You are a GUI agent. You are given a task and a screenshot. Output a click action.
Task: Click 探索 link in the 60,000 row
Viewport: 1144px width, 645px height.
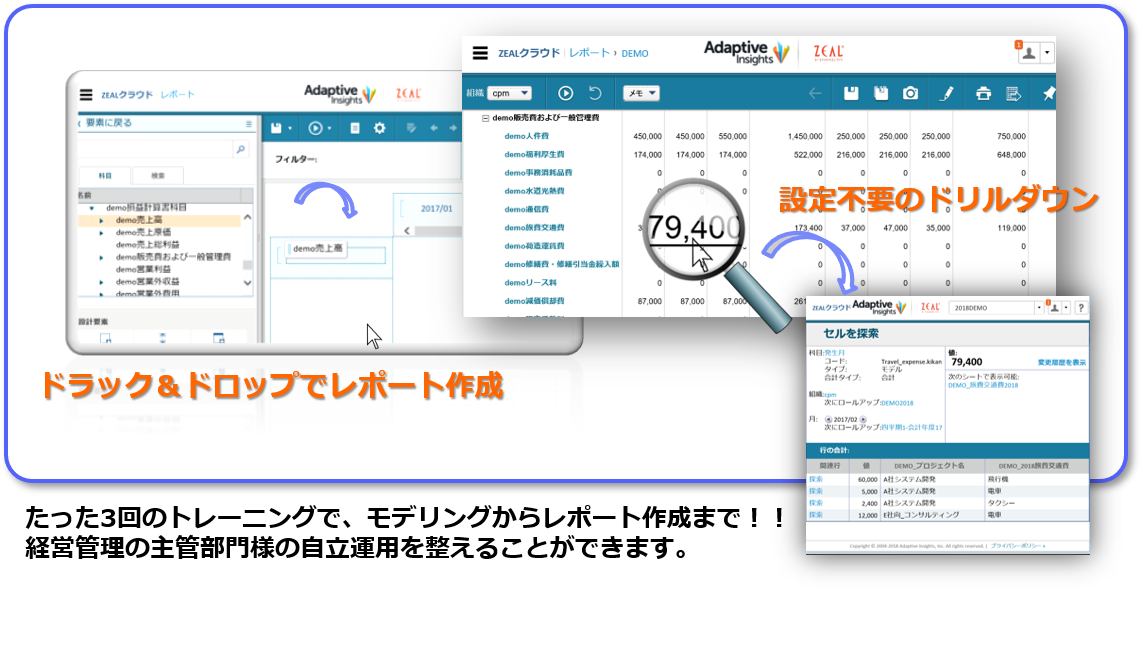(x=816, y=479)
